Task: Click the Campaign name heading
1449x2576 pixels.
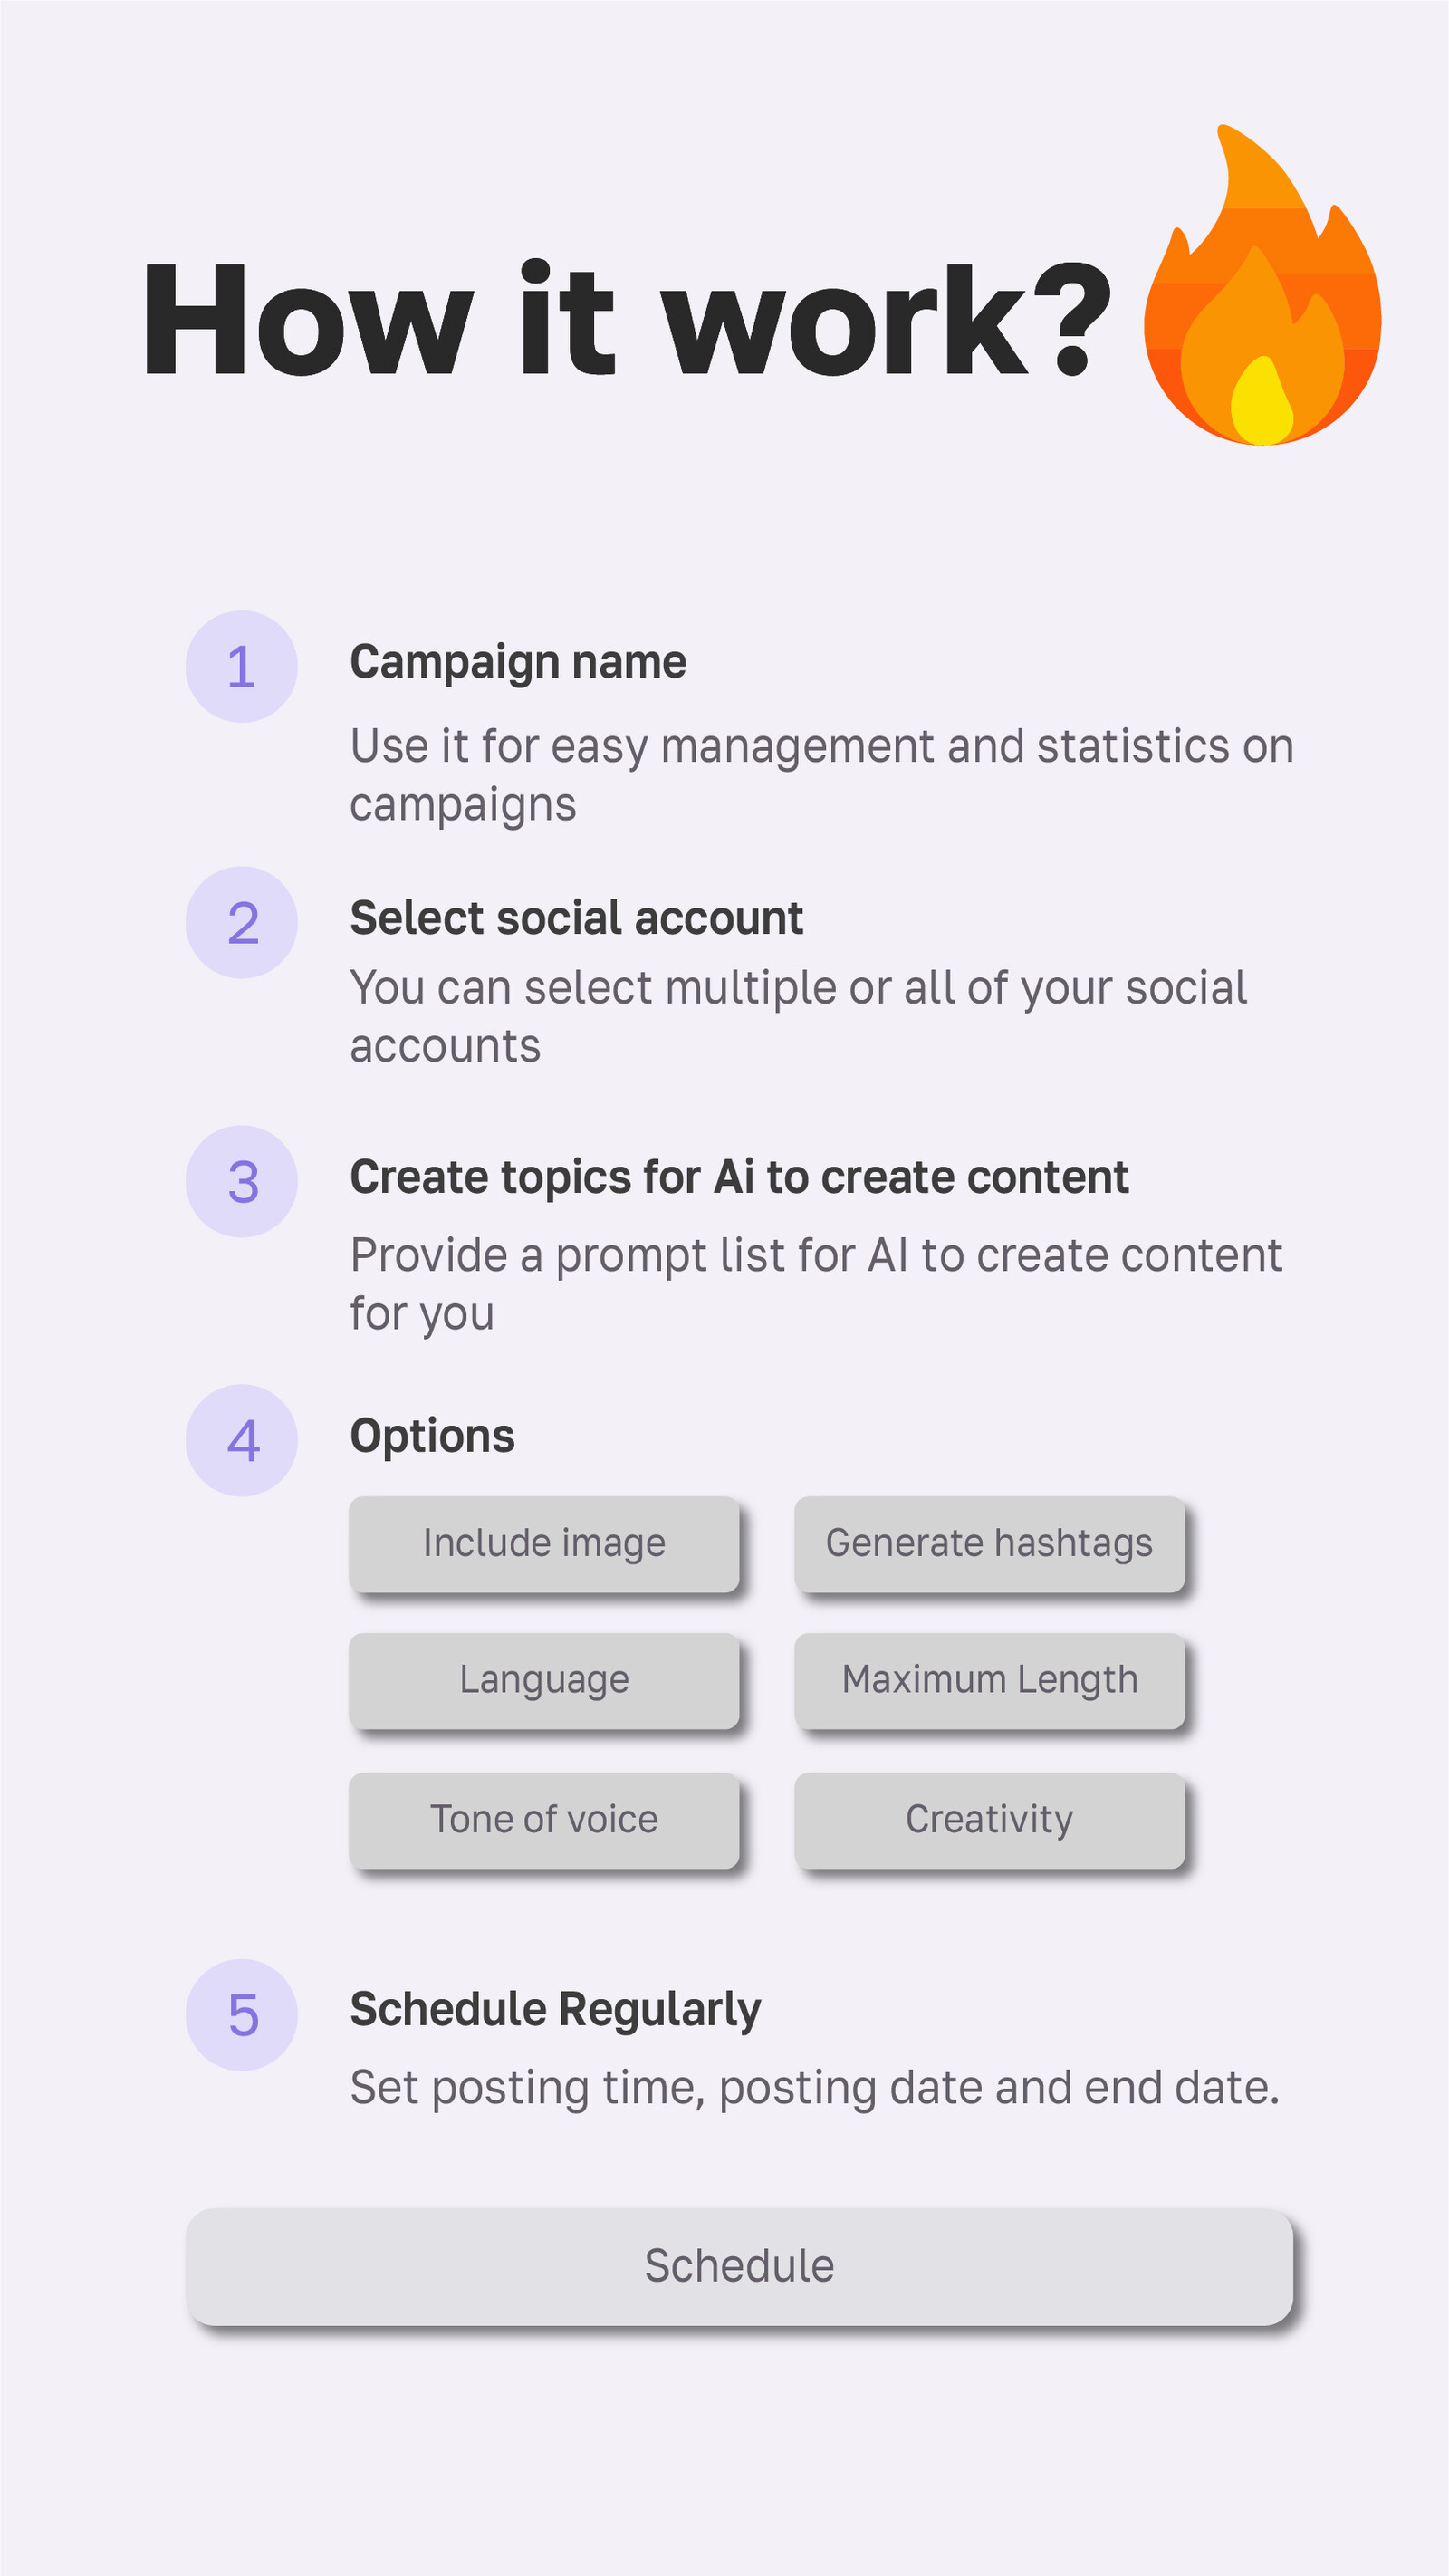Action: click(x=518, y=664)
